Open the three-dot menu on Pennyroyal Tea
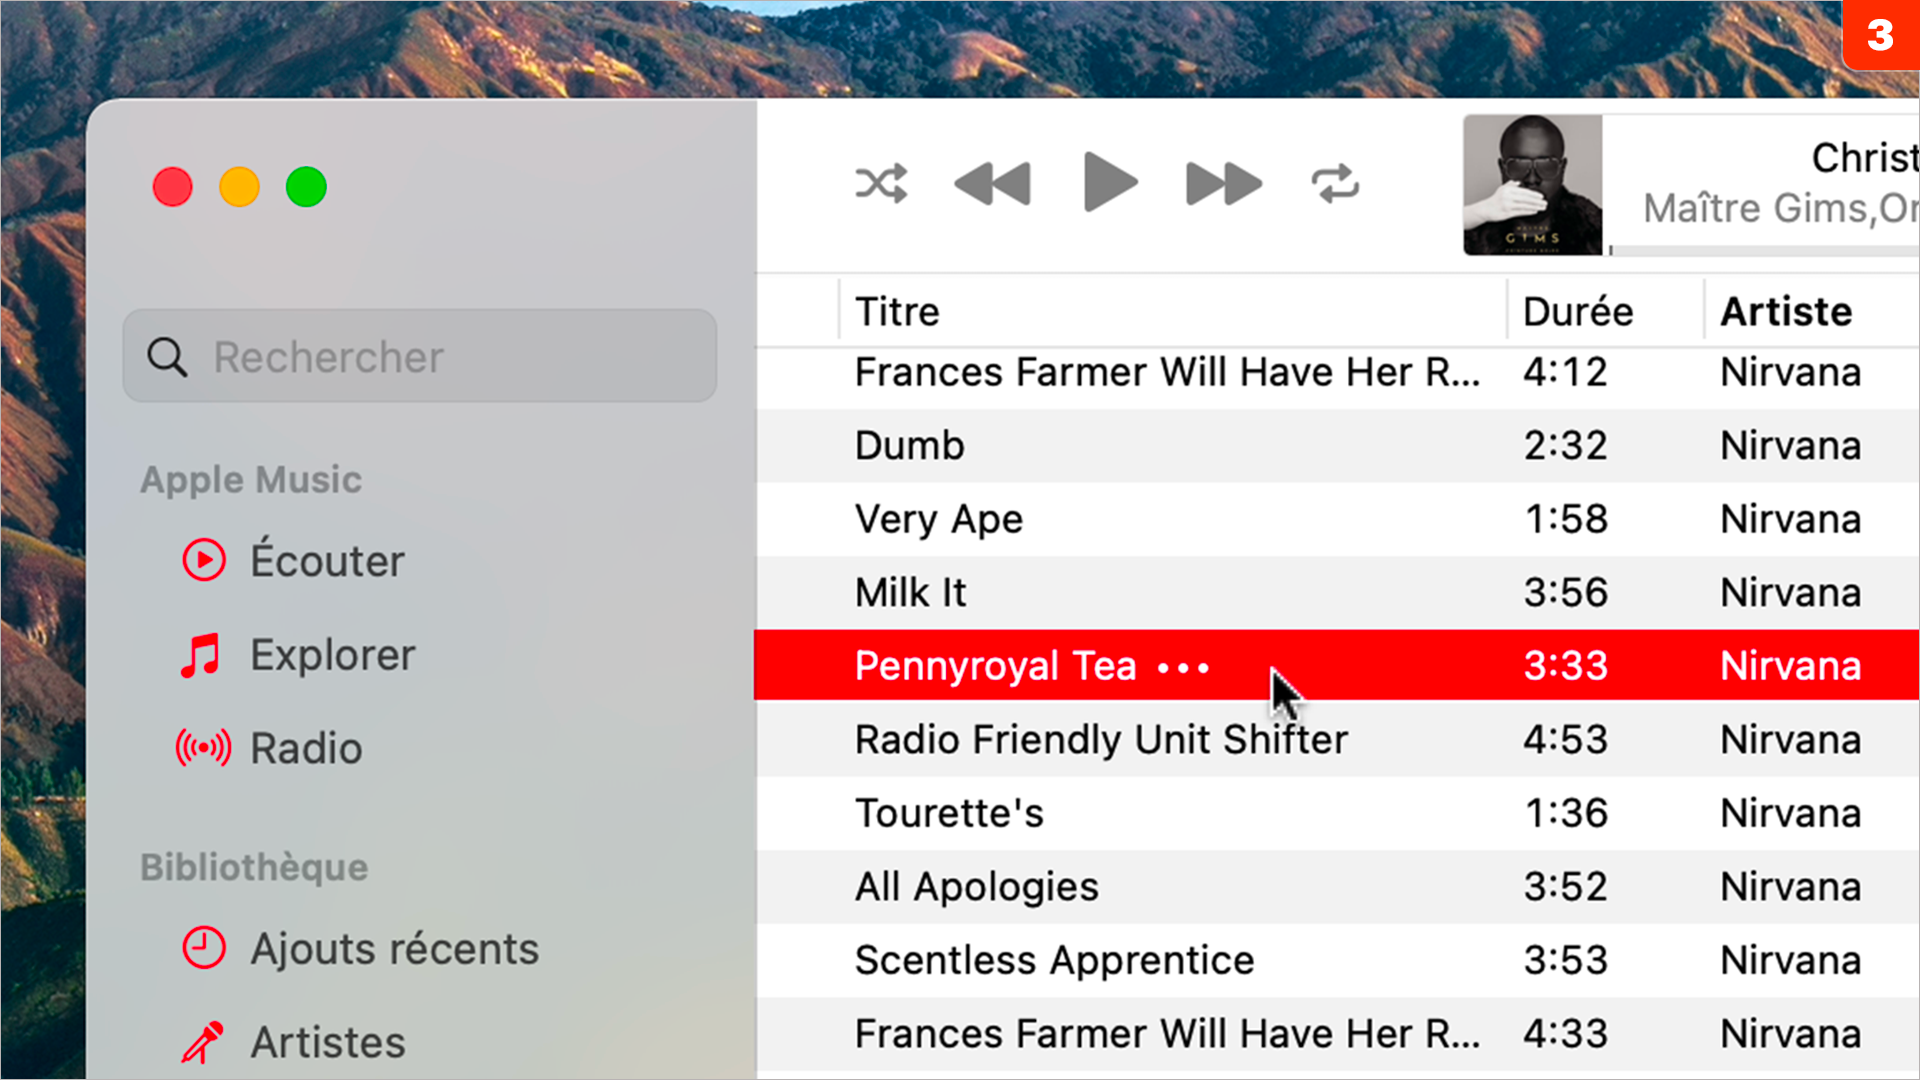The width and height of the screenshot is (1920, 1080). click(x=1183, y=667)
